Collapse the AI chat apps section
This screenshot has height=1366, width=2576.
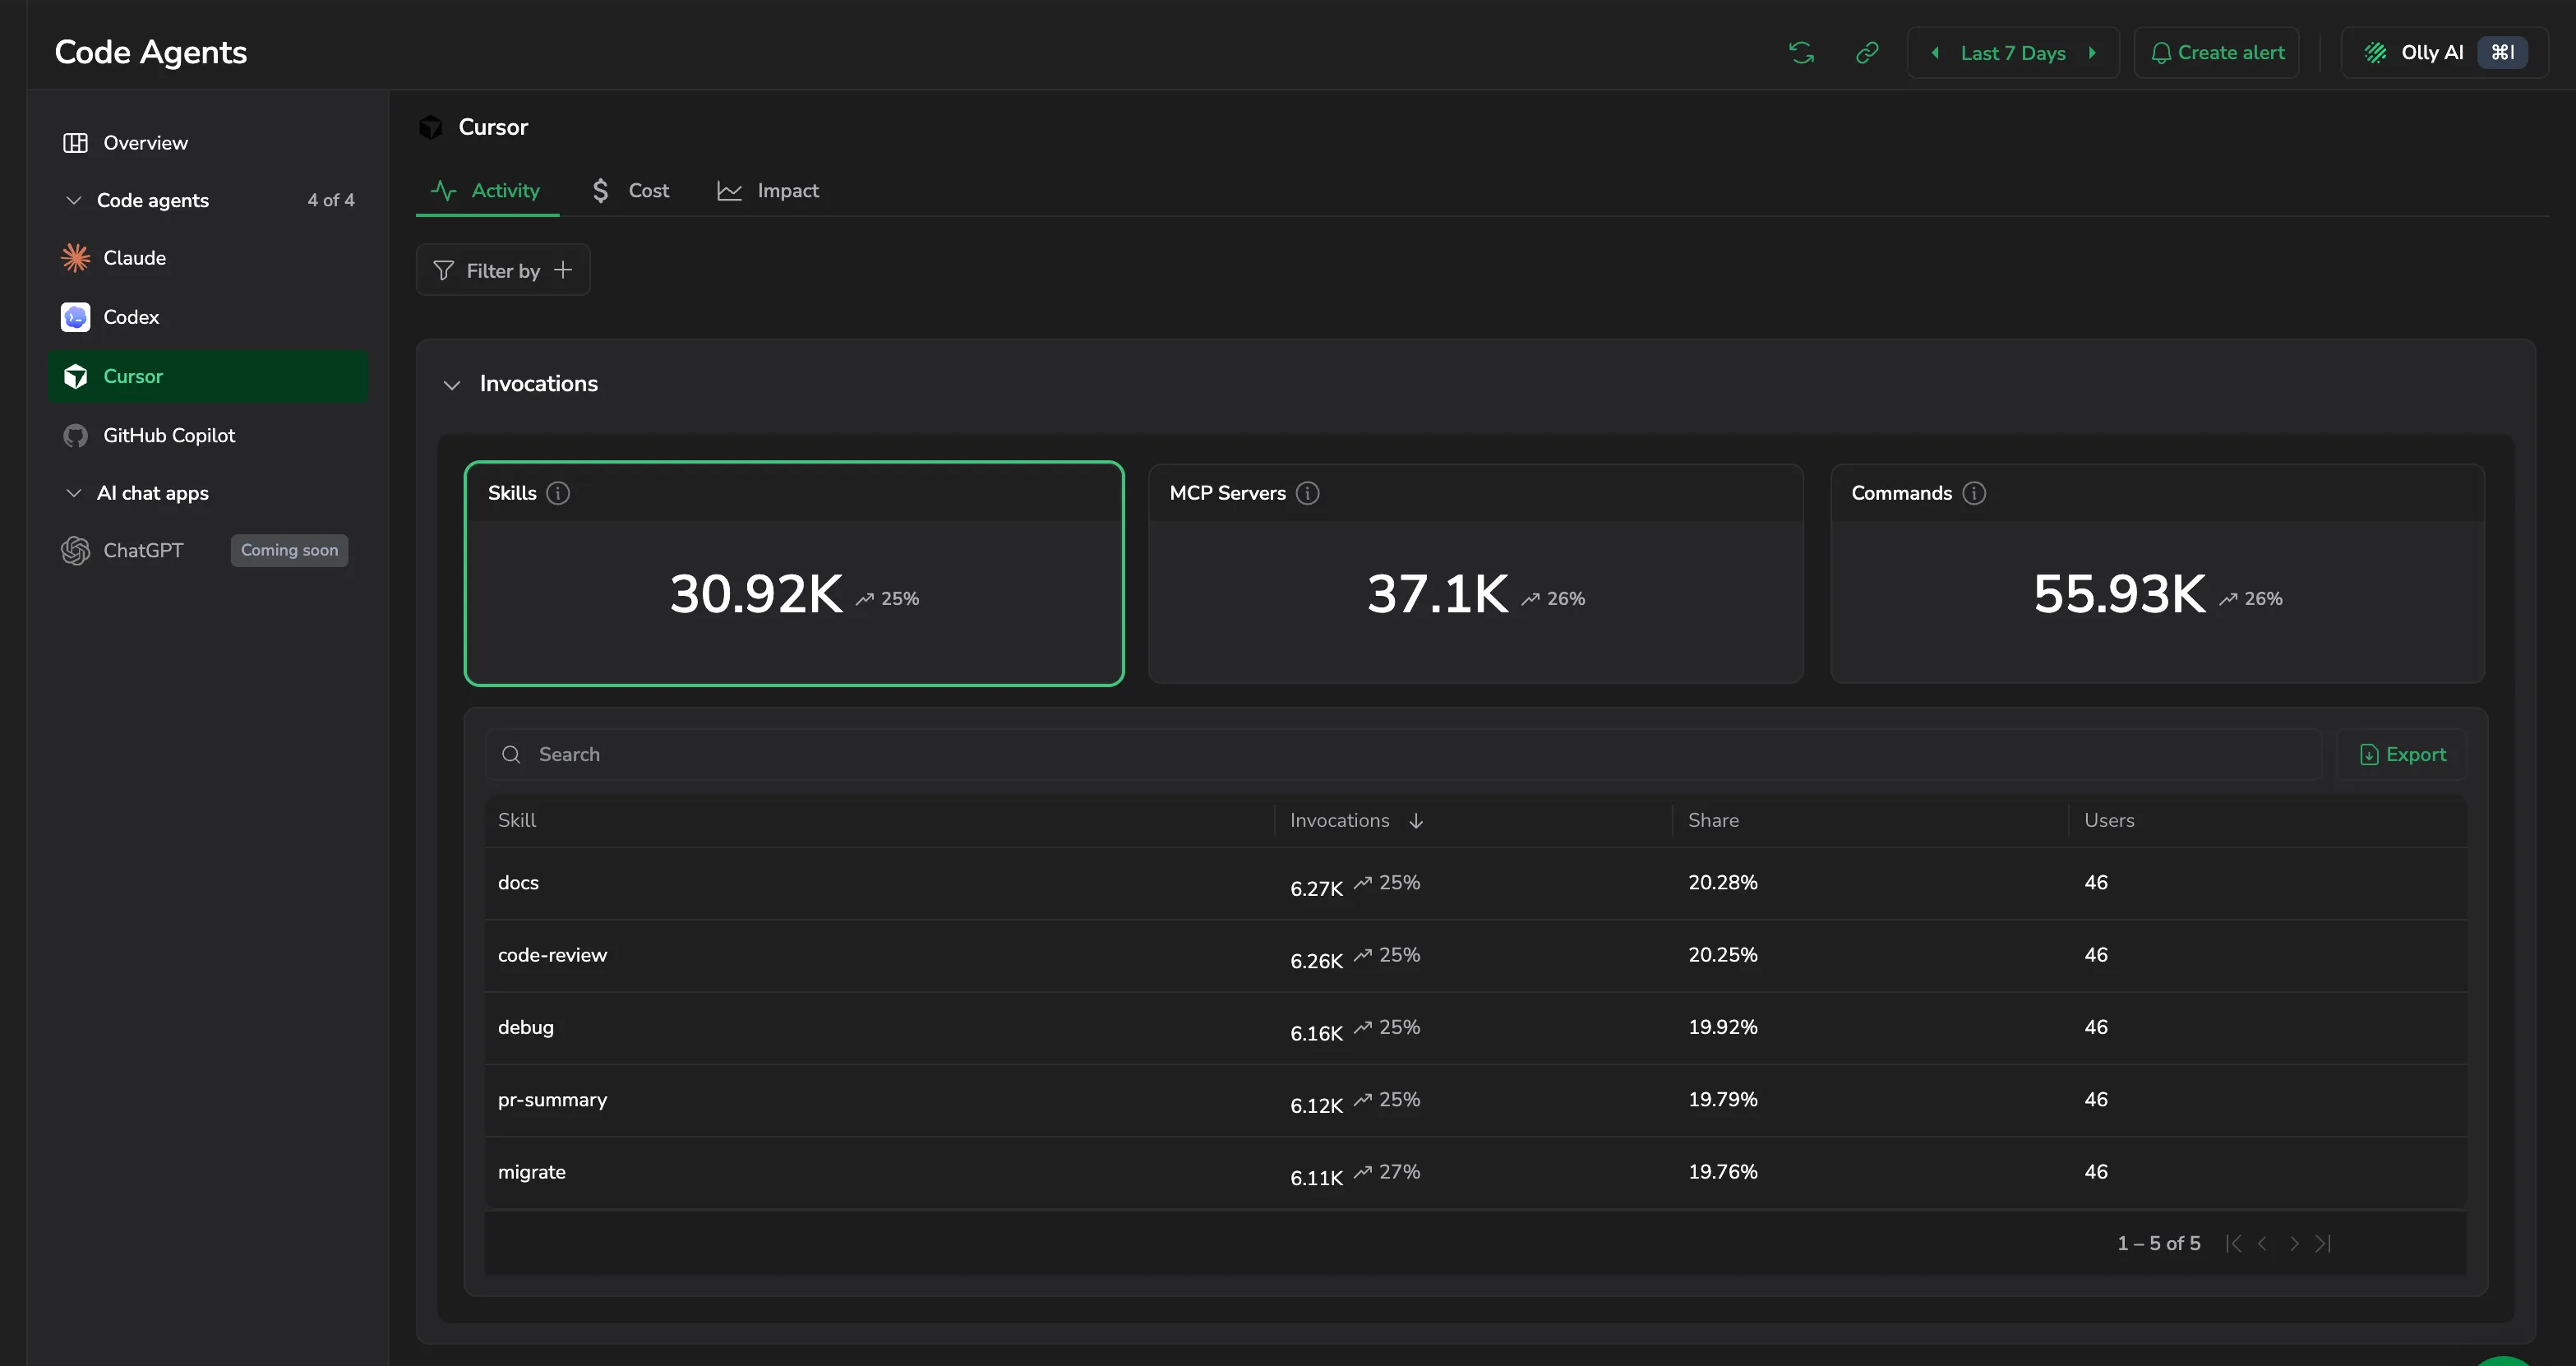click(x=73, y=493)
